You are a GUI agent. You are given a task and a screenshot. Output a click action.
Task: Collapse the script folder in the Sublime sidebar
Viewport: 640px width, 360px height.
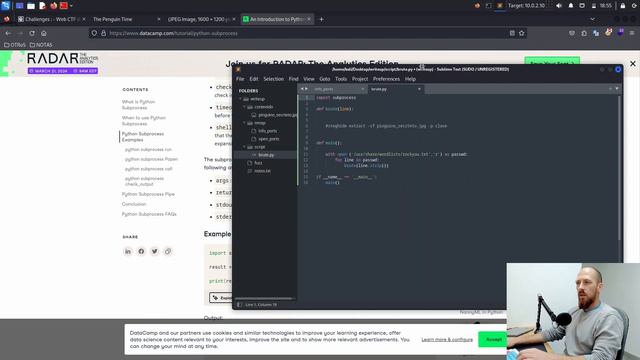[x=244, y=147]
